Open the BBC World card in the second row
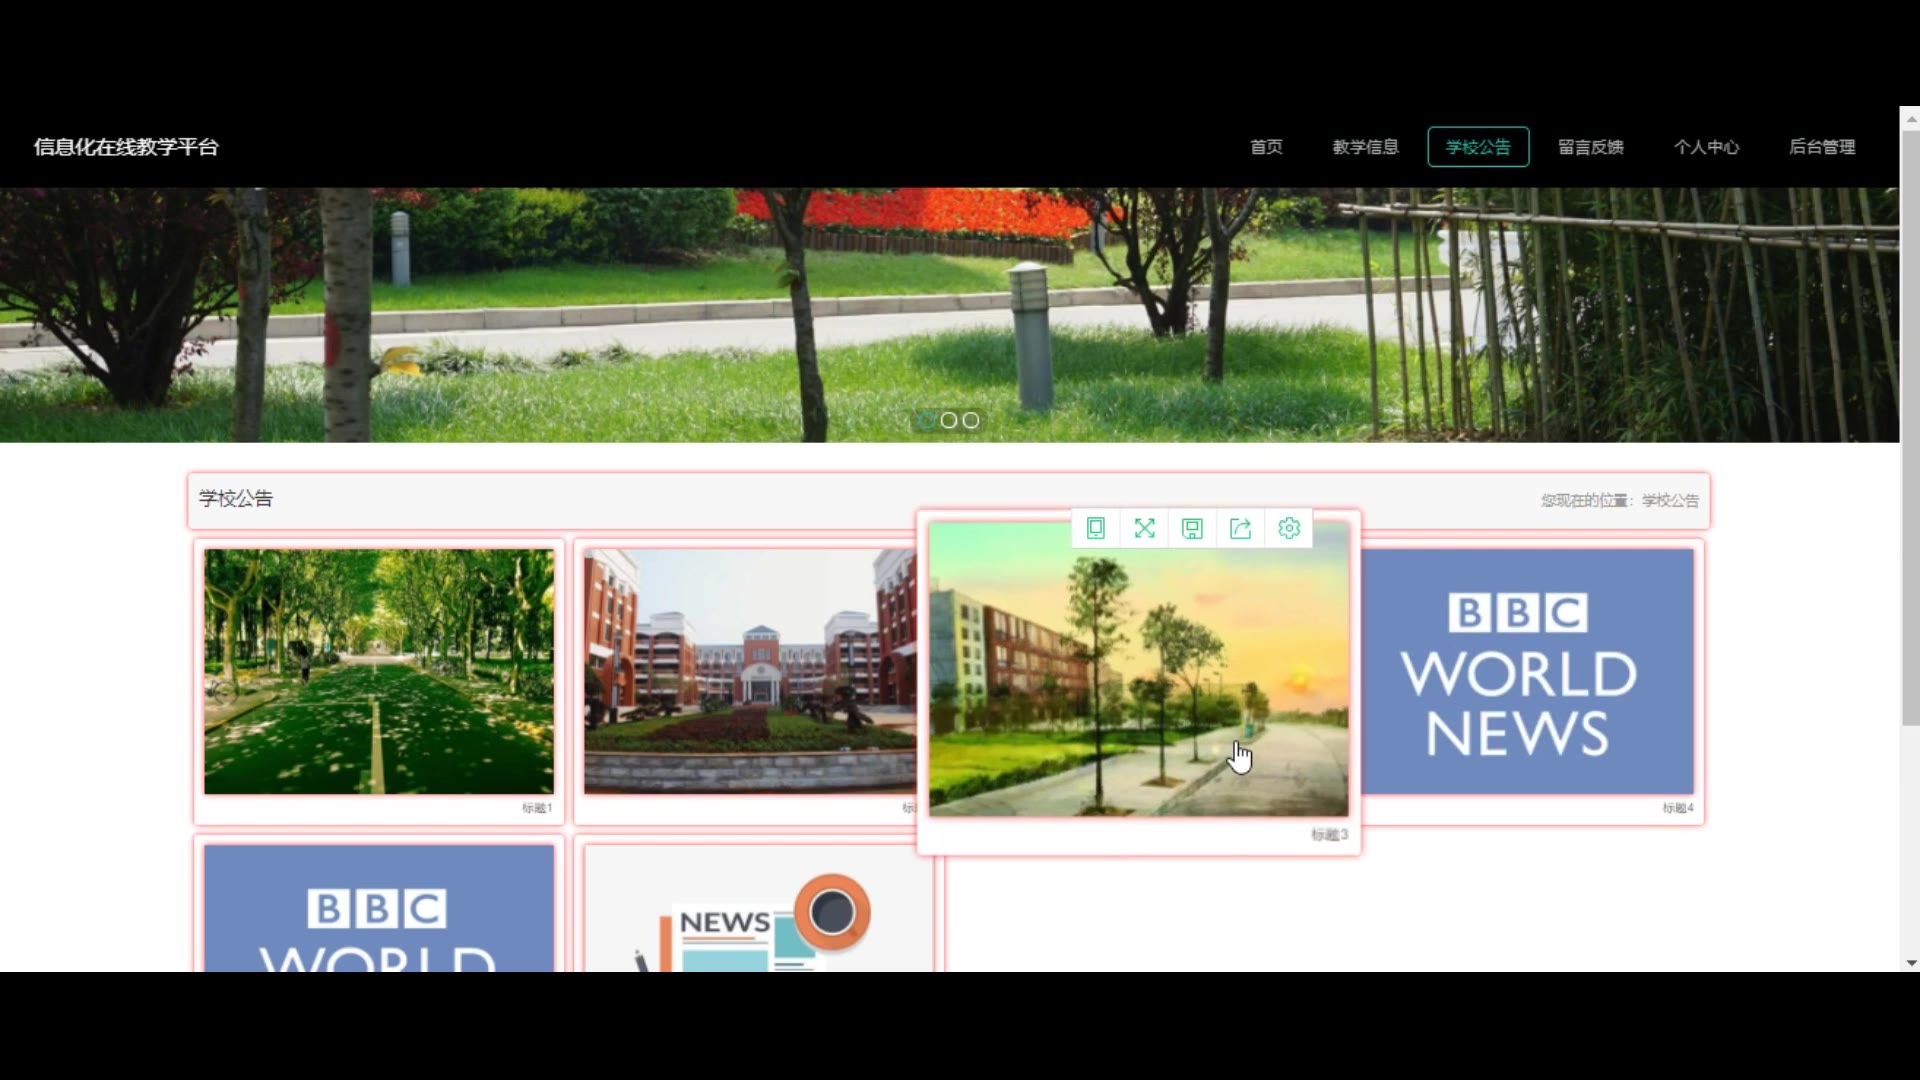This screenshot has width=1920, height=1080. tap(379, 908)
